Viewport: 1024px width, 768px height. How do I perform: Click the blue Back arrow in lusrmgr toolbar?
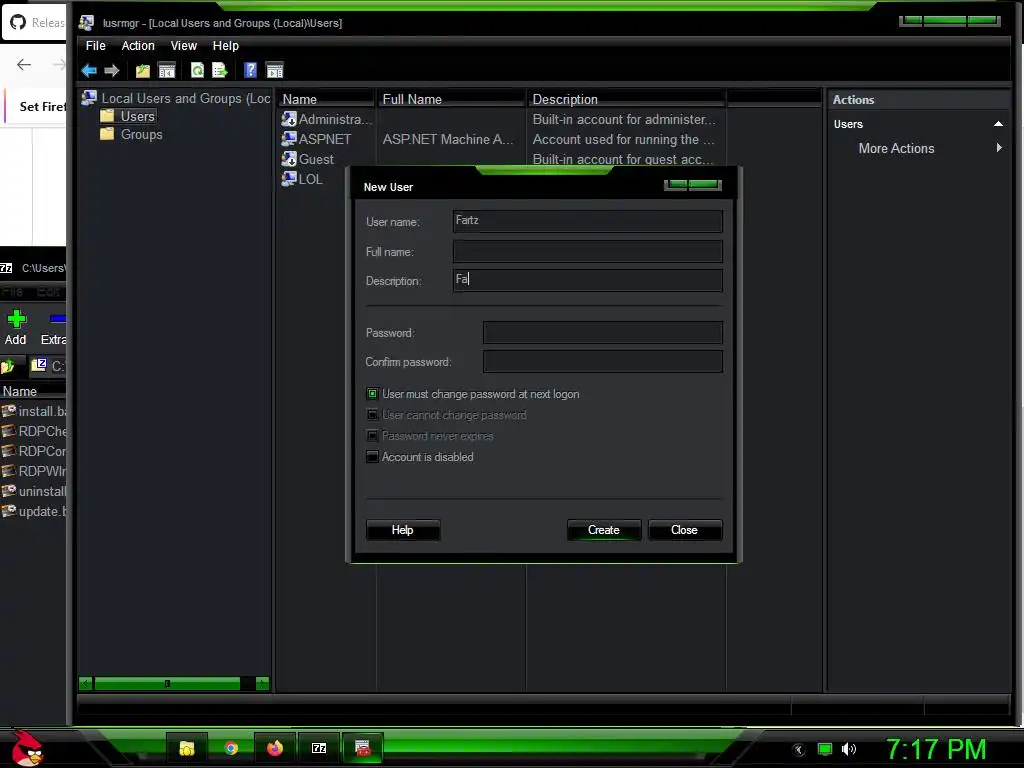(x=89, y=71)
